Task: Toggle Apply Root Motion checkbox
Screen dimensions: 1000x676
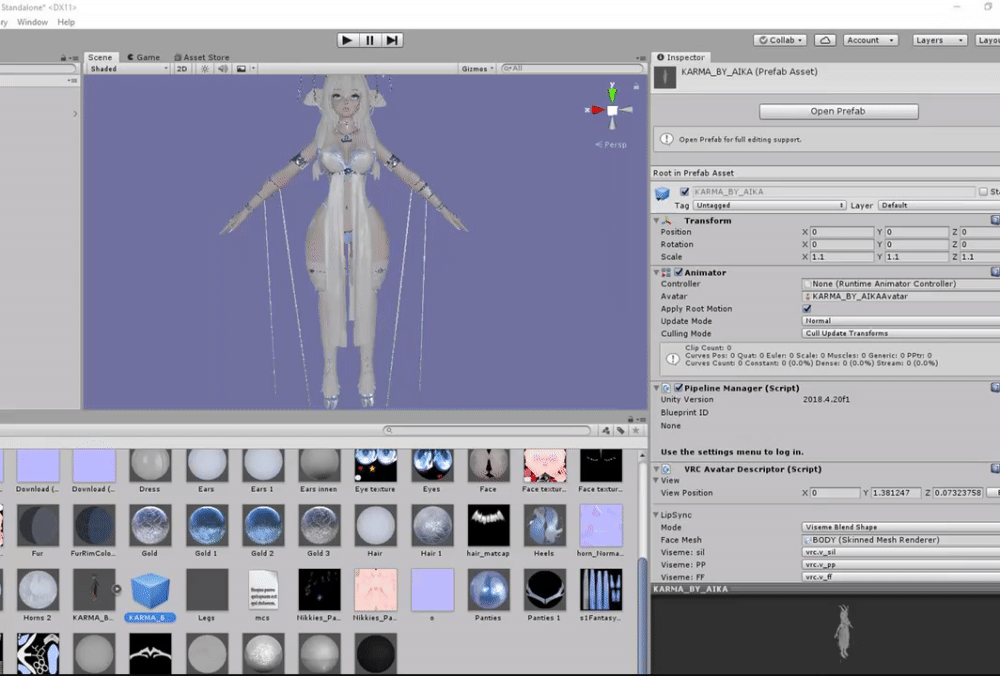Action: [807, 309]
